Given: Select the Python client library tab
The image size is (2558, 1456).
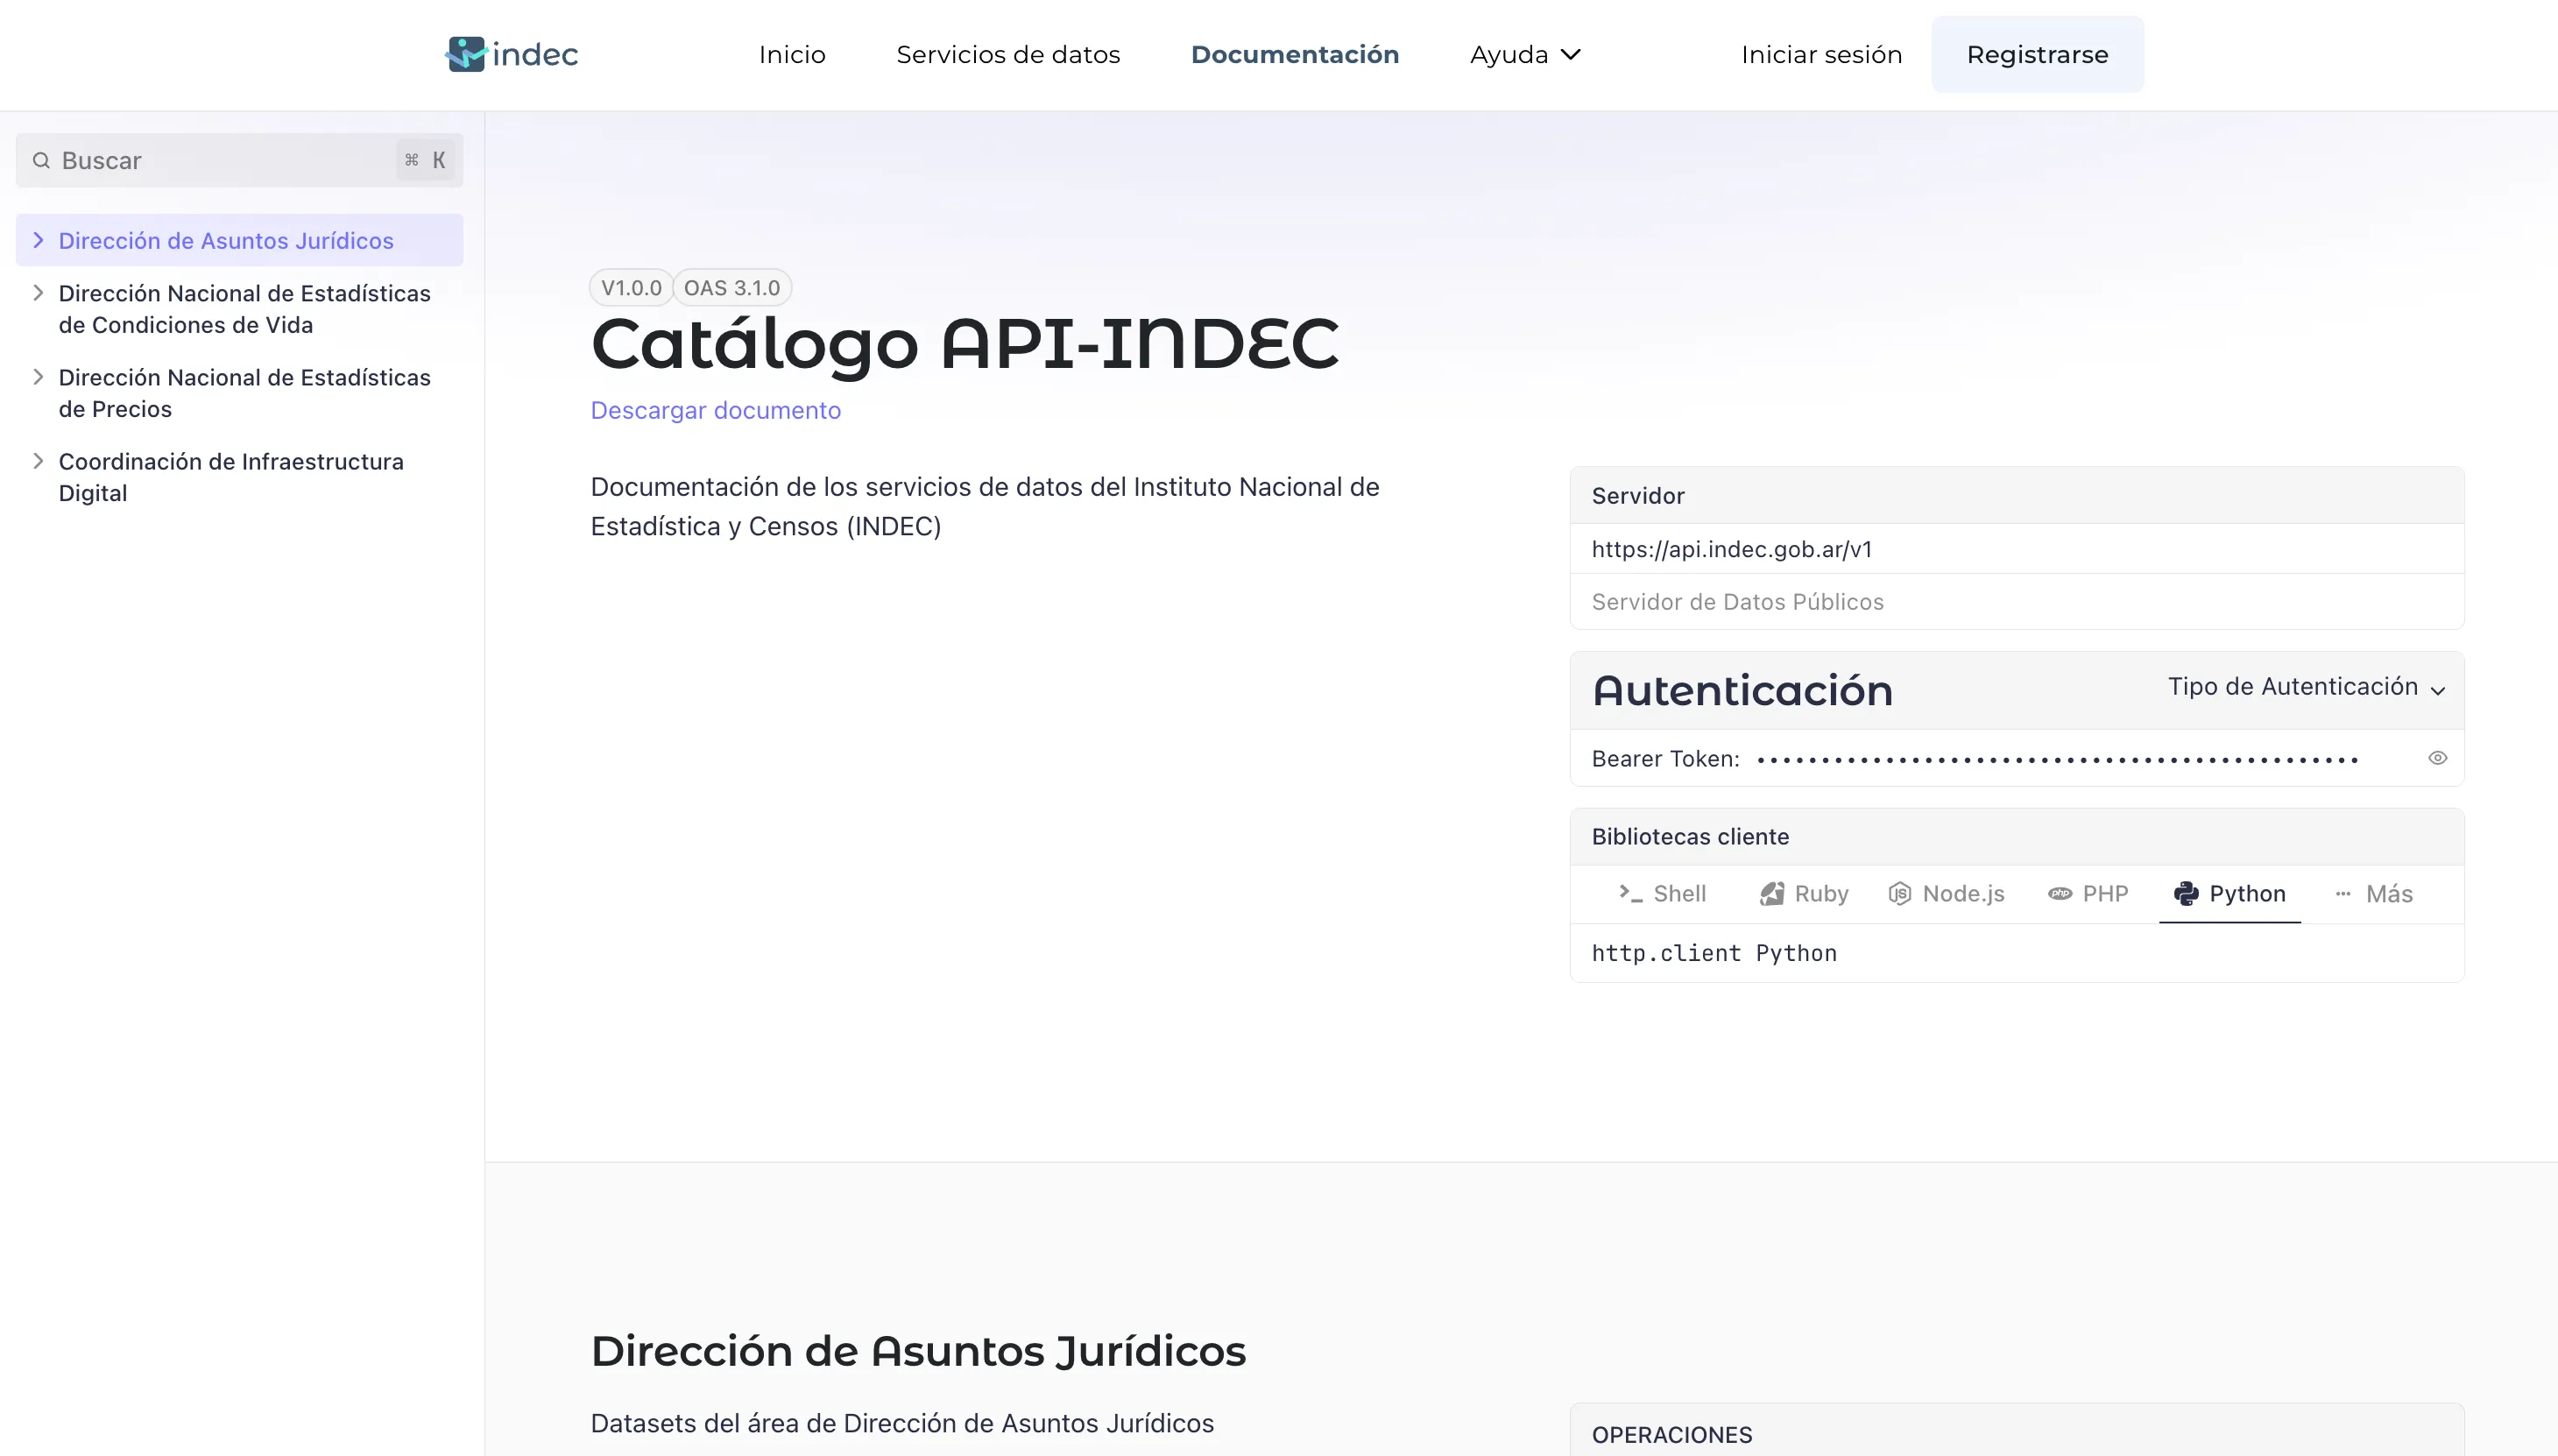Looking at the screenshot, I should coord(2230,893).
